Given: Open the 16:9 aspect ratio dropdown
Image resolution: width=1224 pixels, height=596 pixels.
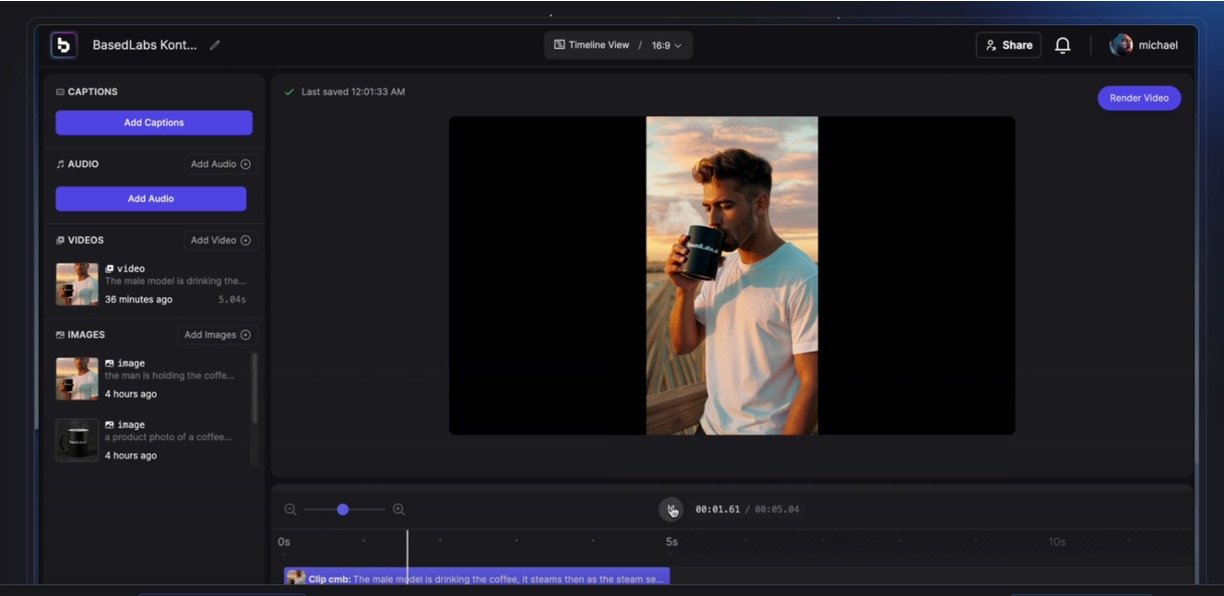Looking at the screenshot, I should tap(666, 45).
